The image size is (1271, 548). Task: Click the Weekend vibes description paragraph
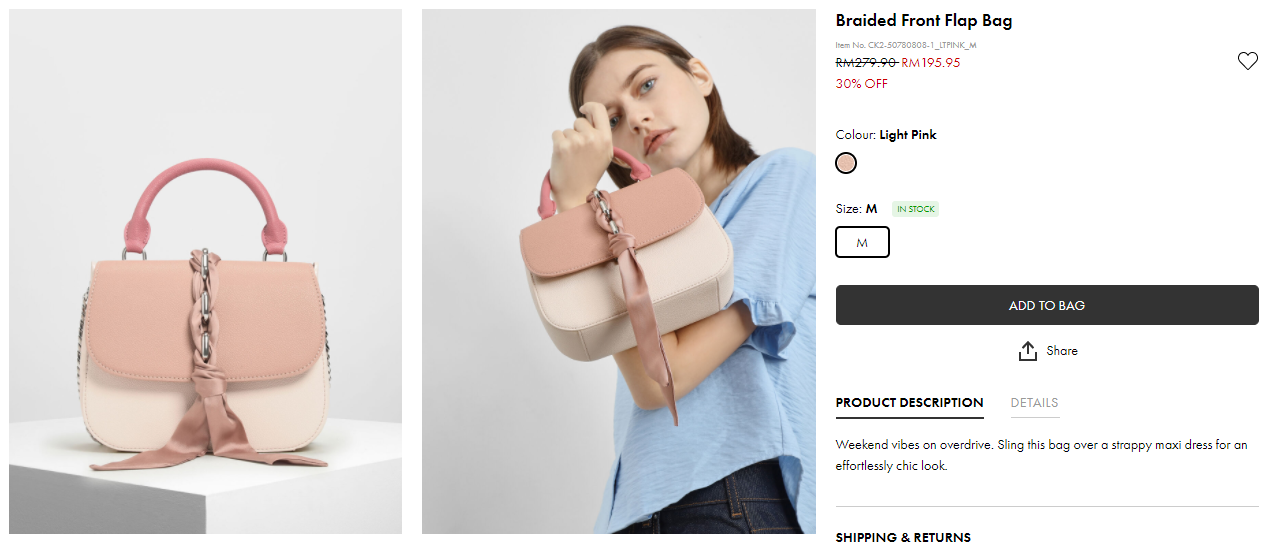pyautogui.click(x=1041, y=455)
